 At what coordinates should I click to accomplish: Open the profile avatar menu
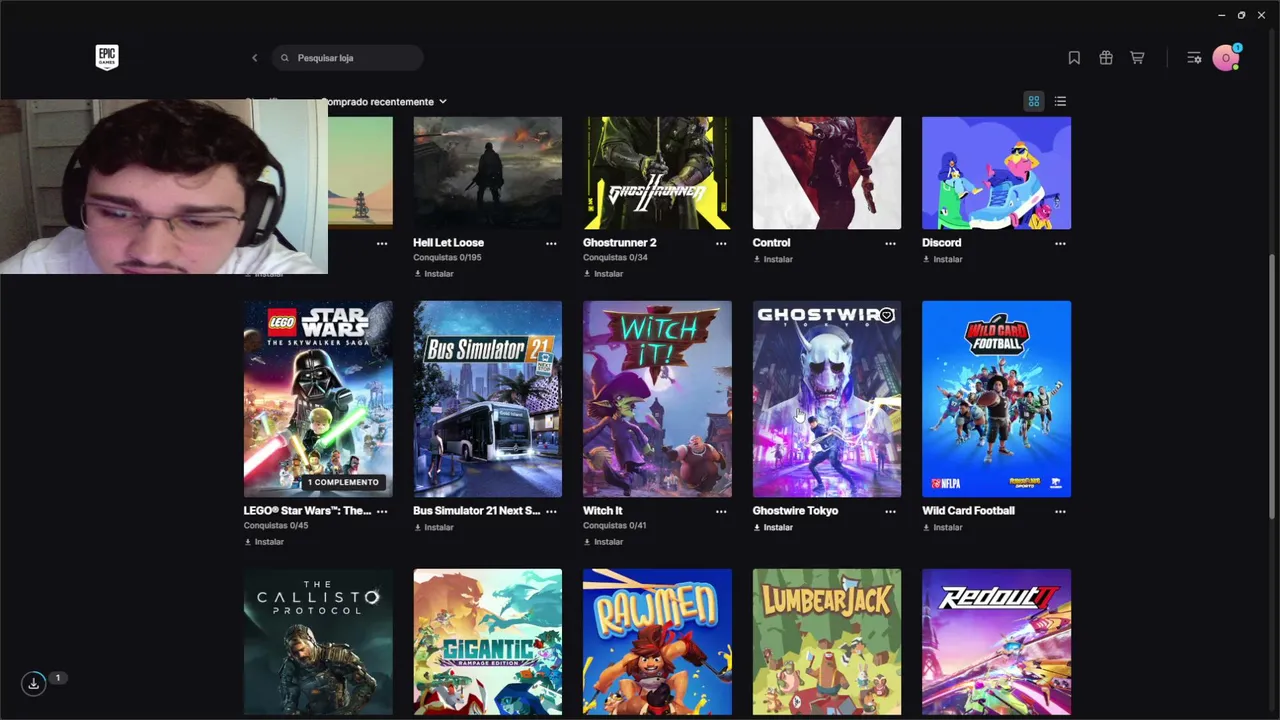[1226, 58]
